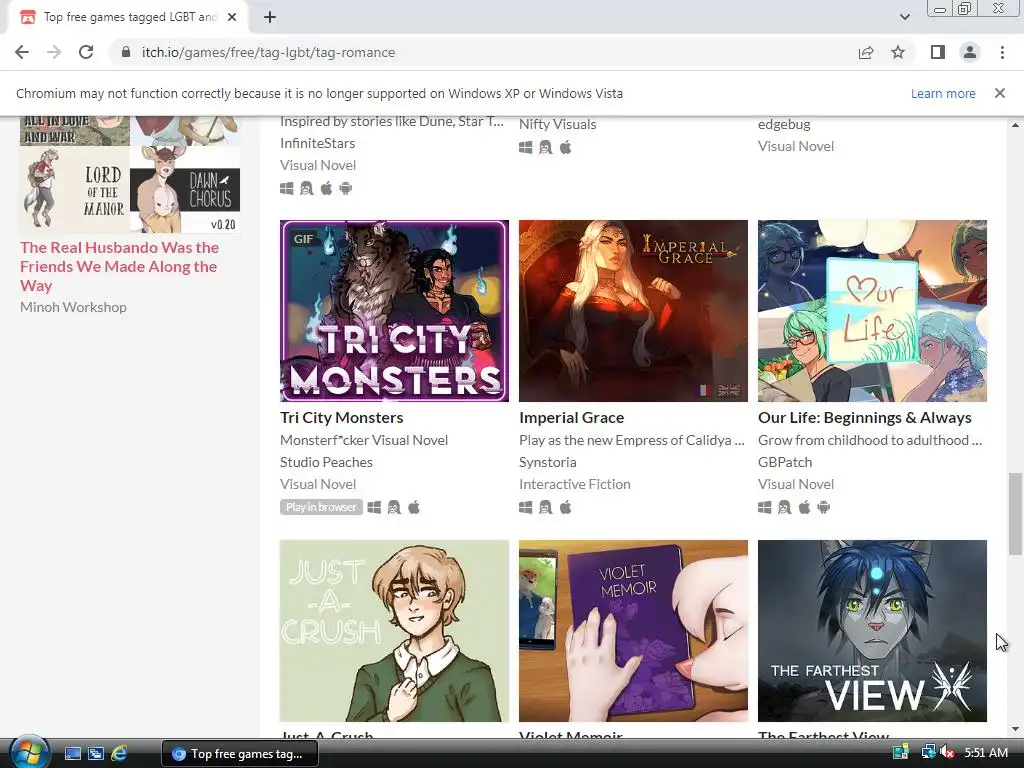Open the Violet Memoir cover image
1024x768 pixels.
click(633, 631)
